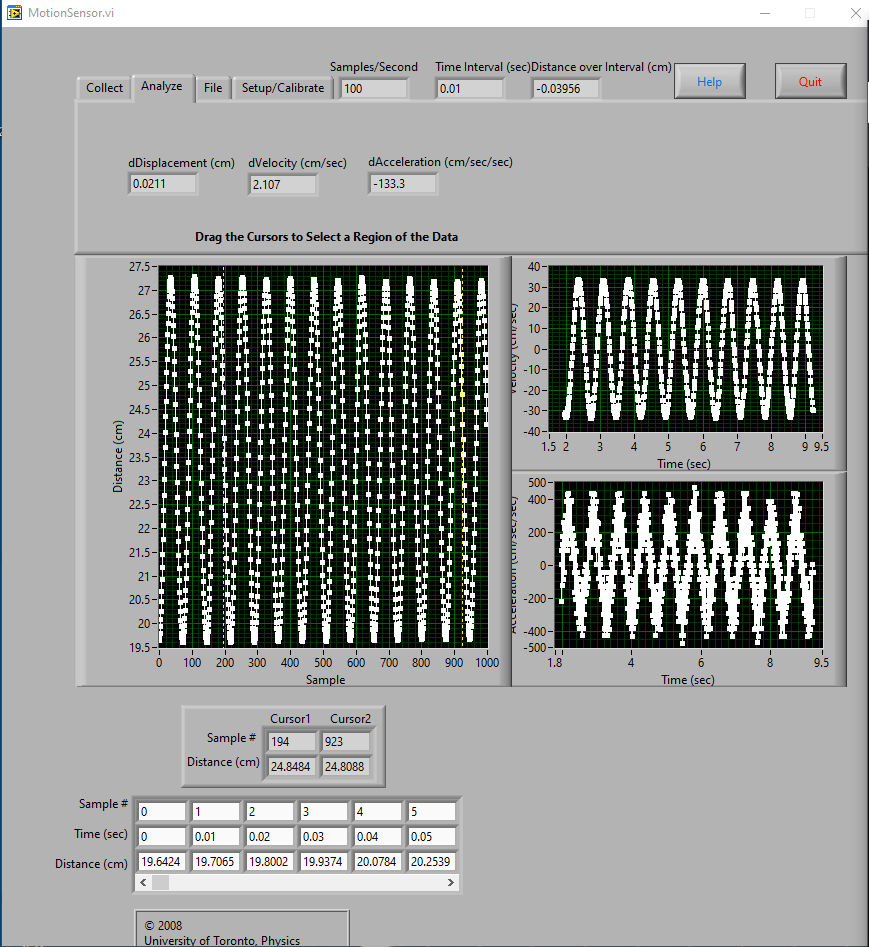Viewport: 869px width, 947px height.
Task: Click Time cell showing 0.03
Action: point(324,836)
